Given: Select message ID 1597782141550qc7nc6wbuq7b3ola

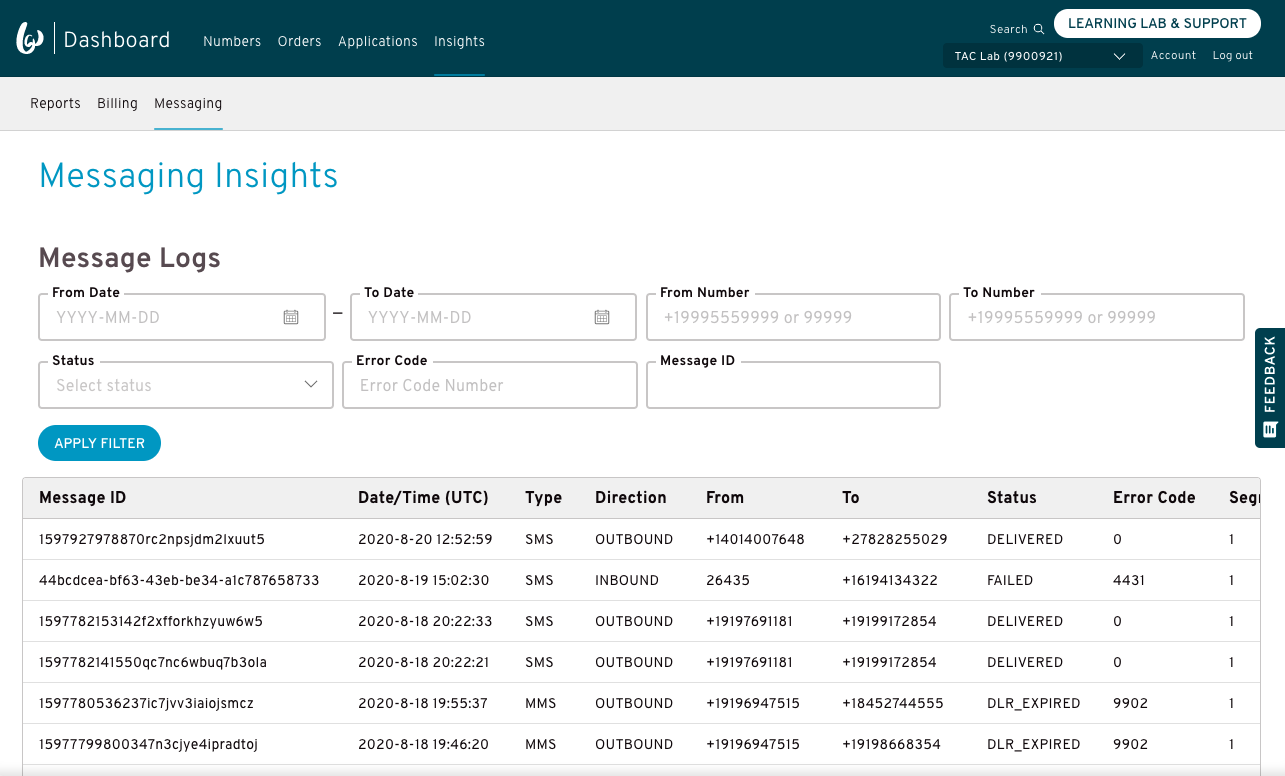Looking at the screenshot, I should pyautogui.click(x=153, y=662).
